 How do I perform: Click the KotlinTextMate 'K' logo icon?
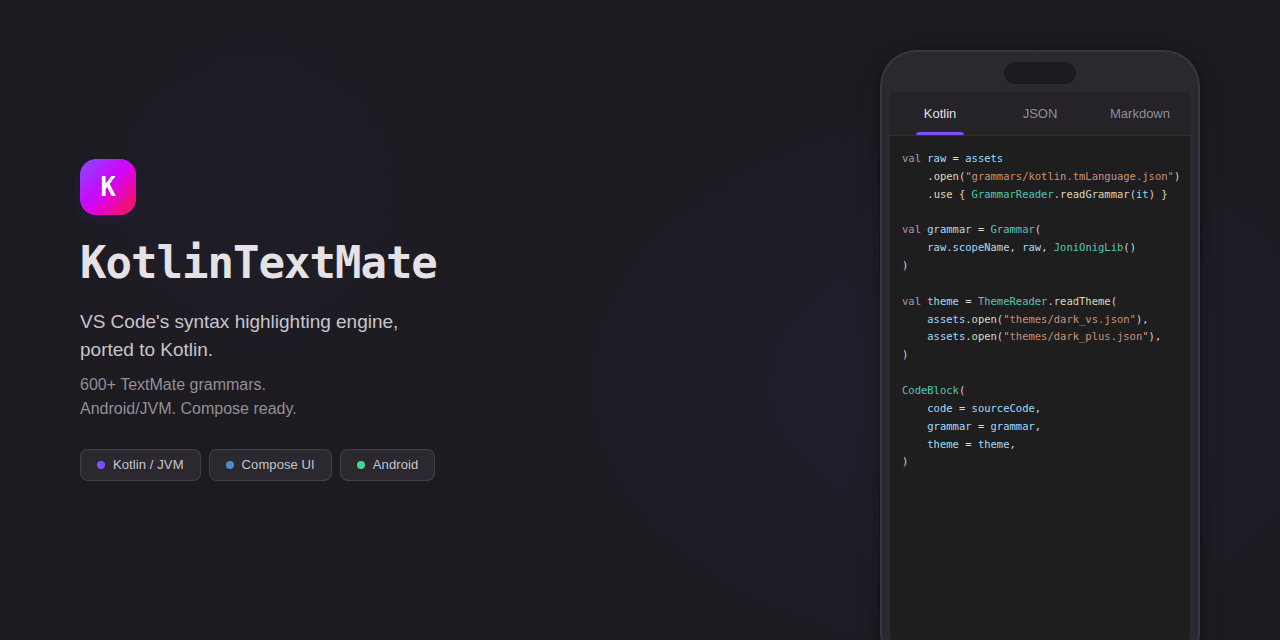[107, 186]
